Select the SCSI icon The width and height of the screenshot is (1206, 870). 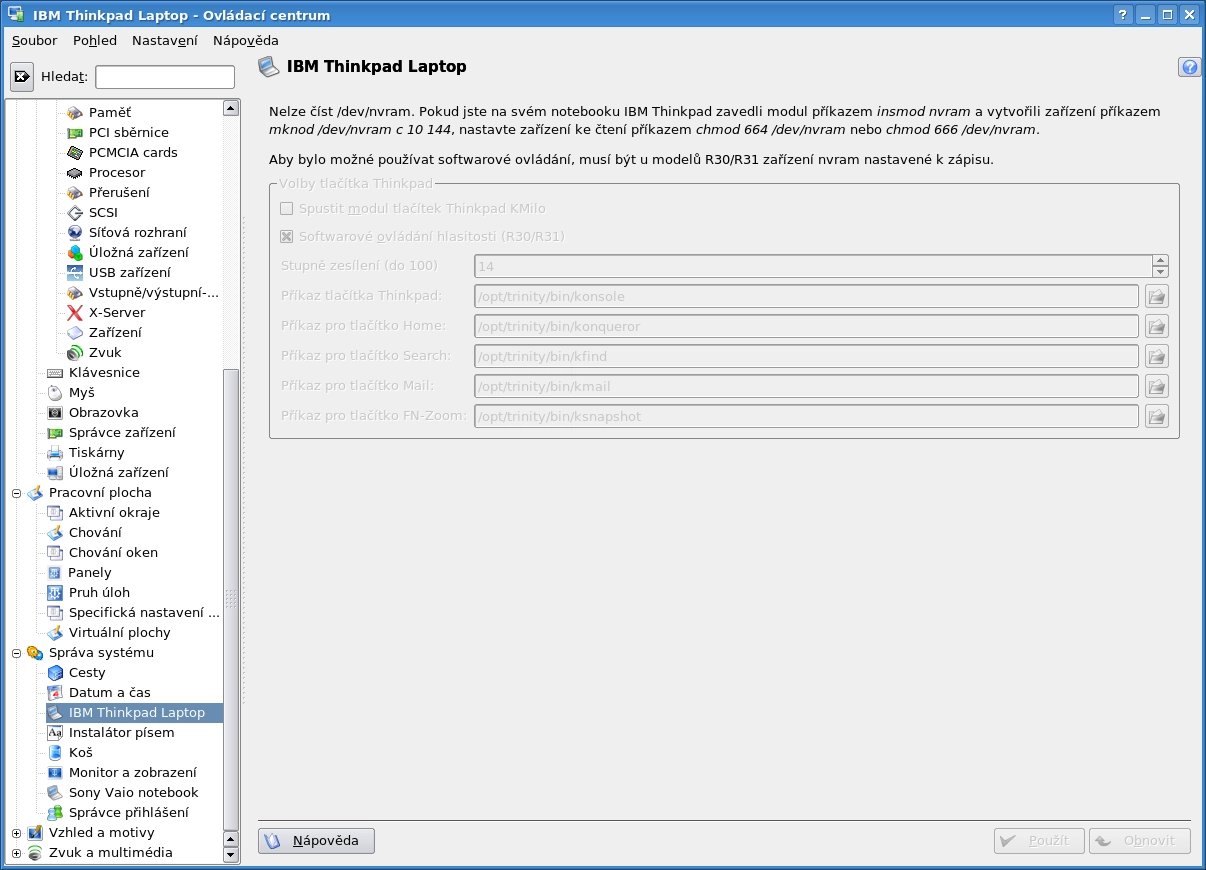pyautogui.click(x=75, y=213)
